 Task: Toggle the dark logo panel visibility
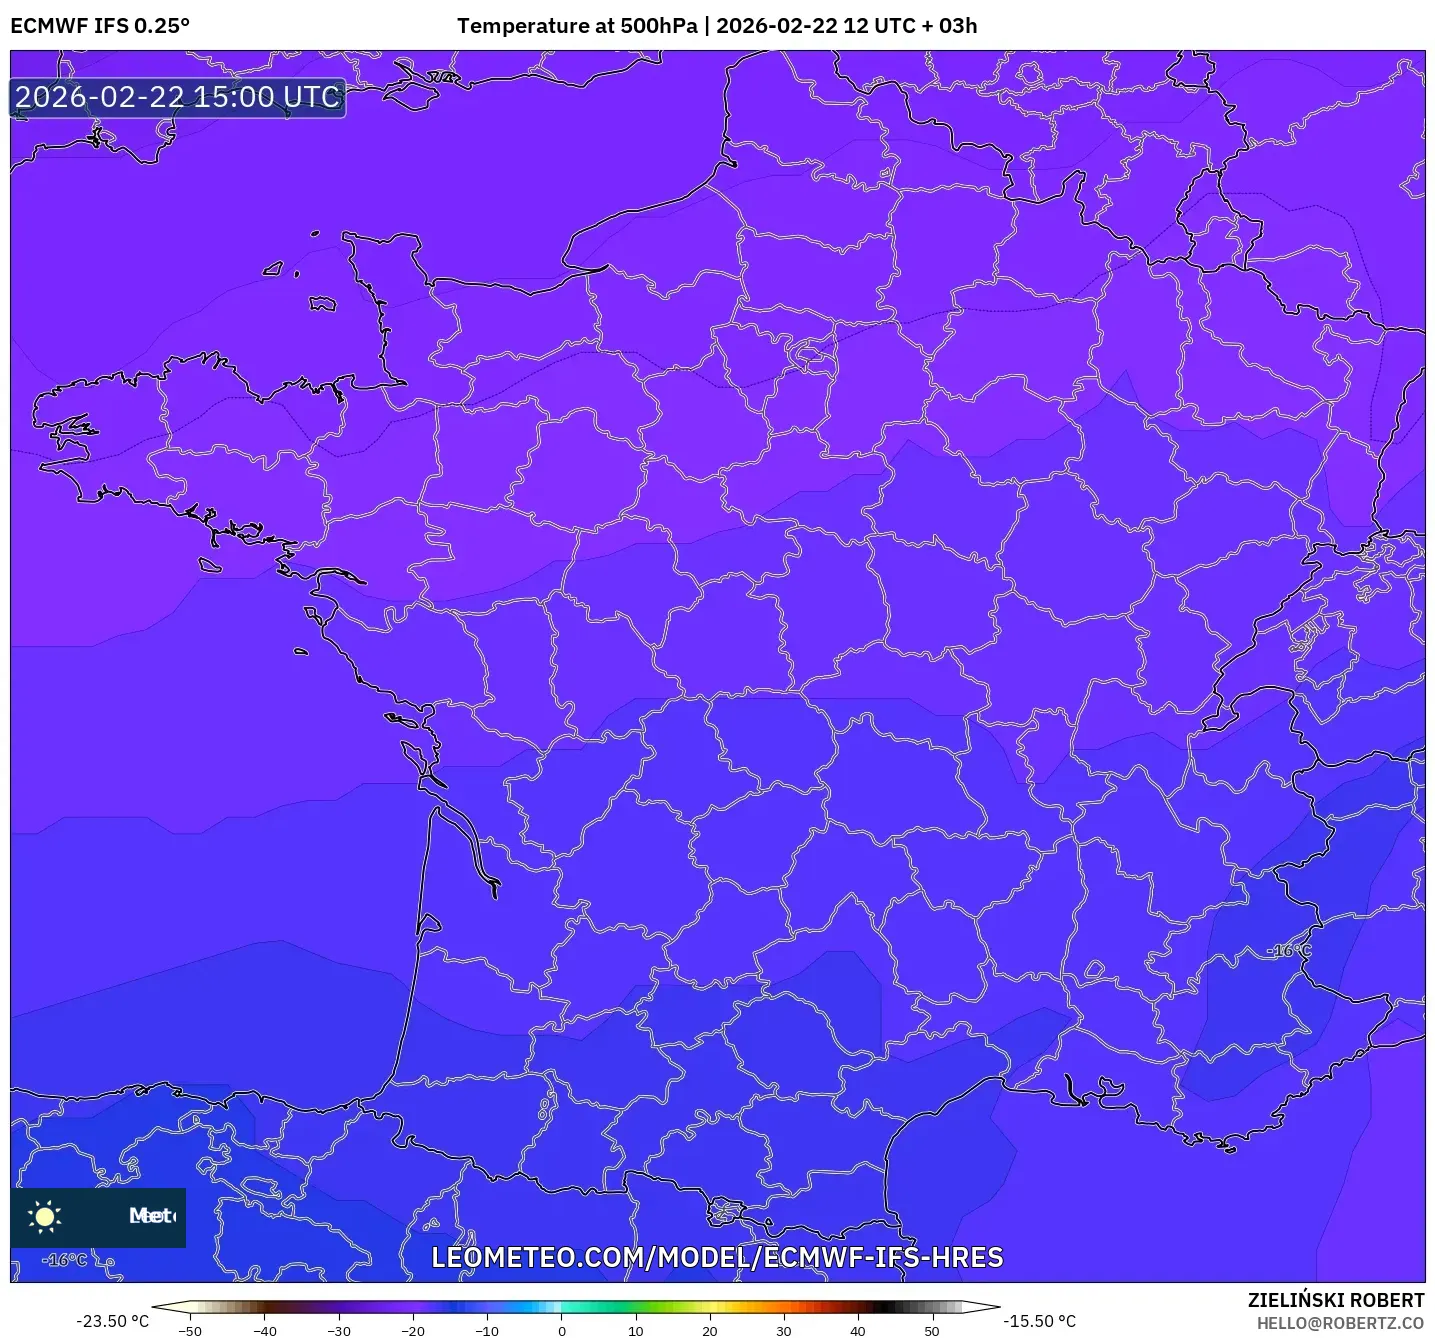[98, 1218]
